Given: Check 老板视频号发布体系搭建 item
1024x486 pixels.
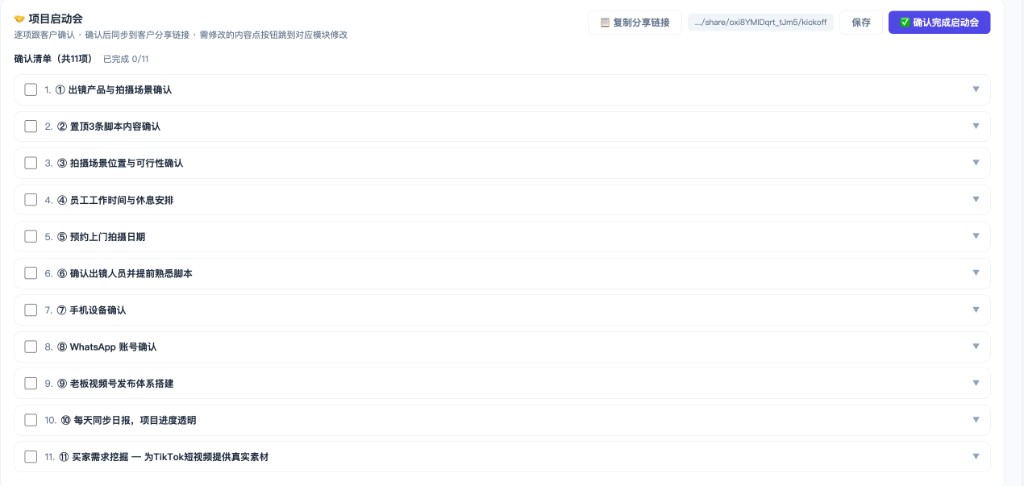Looking at the screenshot, I should (31, 383).
